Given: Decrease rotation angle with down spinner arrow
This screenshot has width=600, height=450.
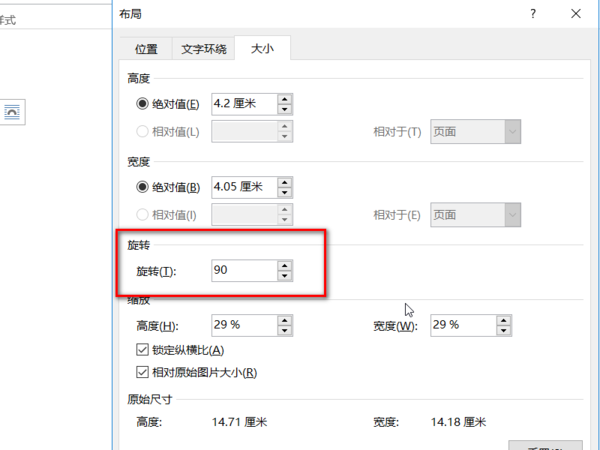Looking at the screenshot, I should (285, 276).
